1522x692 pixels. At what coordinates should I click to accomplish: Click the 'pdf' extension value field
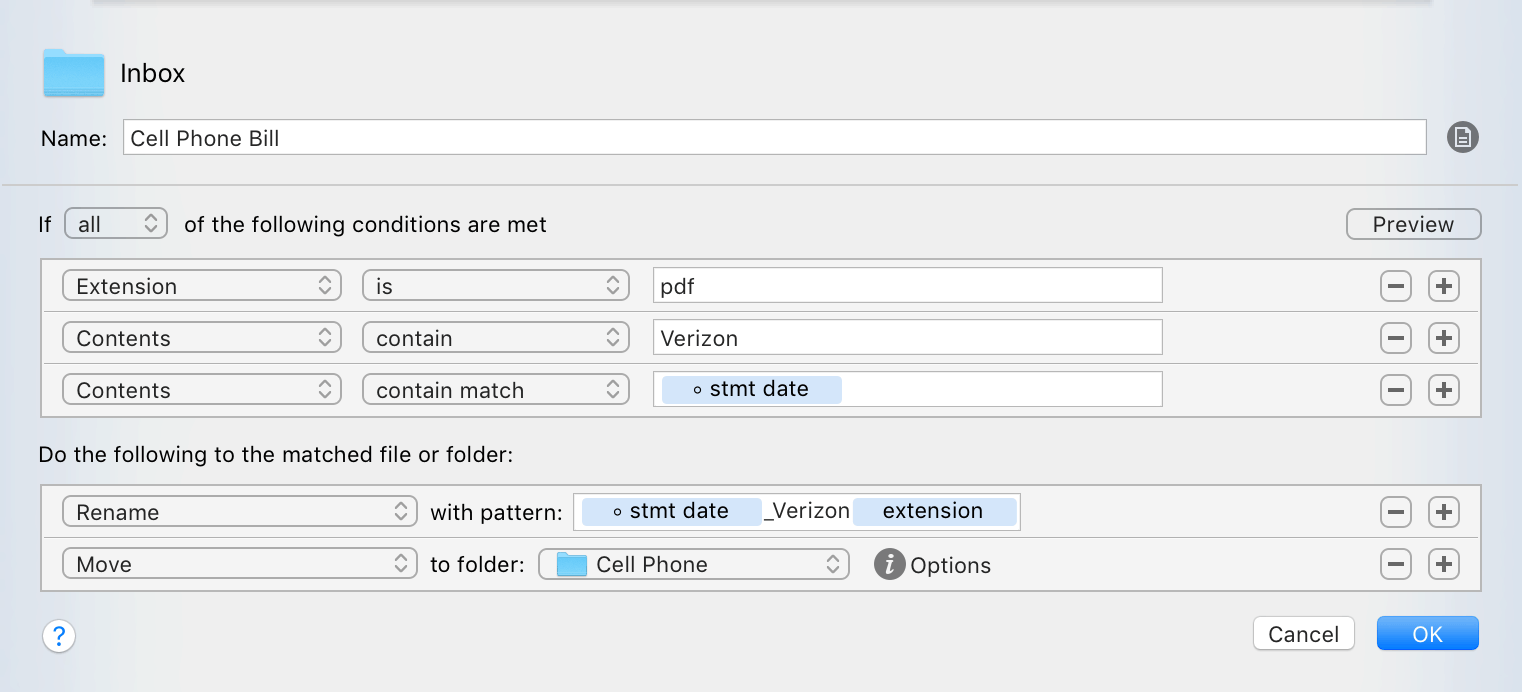pos(908,286)
